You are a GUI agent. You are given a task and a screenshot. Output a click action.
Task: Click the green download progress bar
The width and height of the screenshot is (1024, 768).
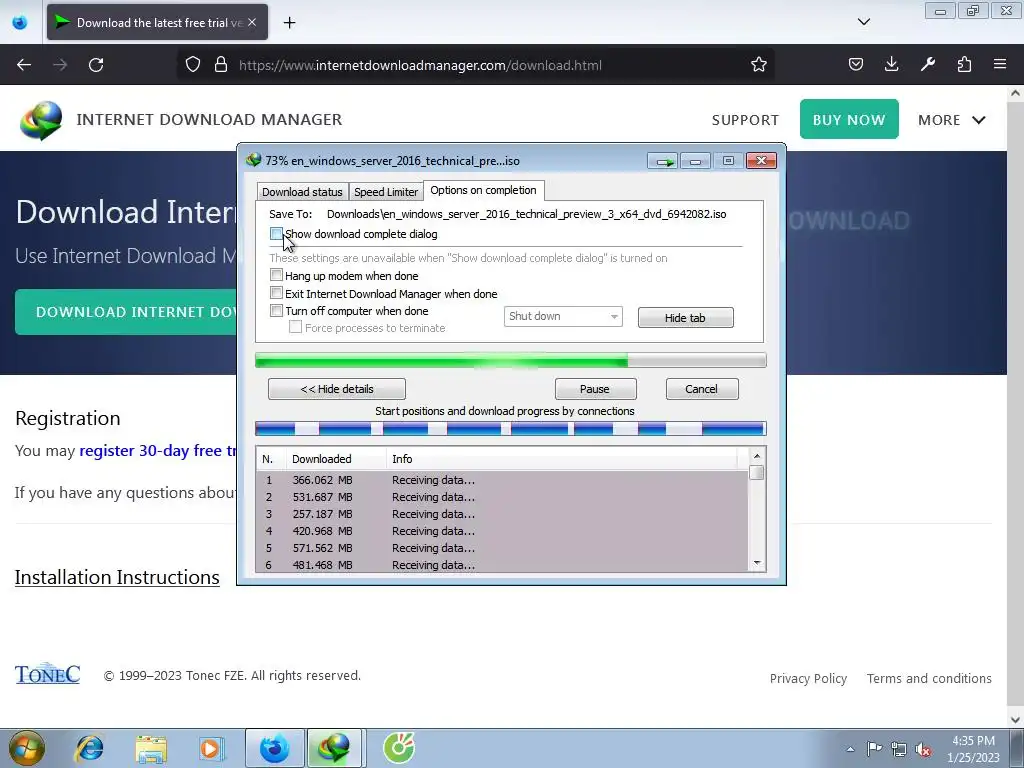510,360
